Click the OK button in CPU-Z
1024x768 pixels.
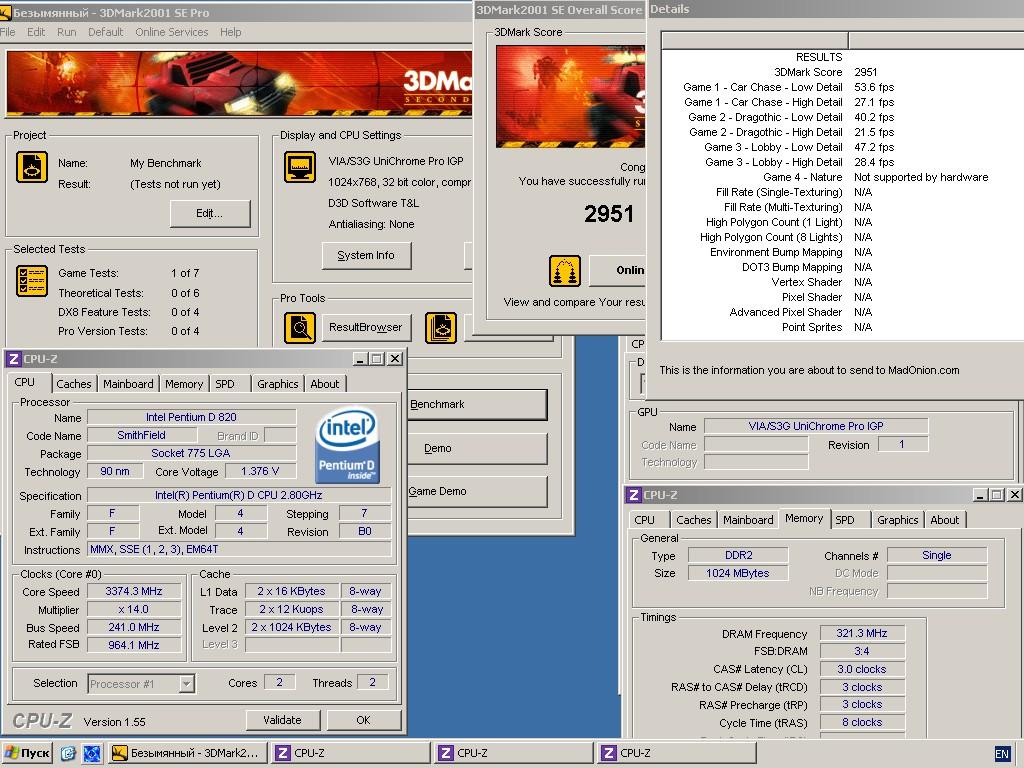point(363,720)
